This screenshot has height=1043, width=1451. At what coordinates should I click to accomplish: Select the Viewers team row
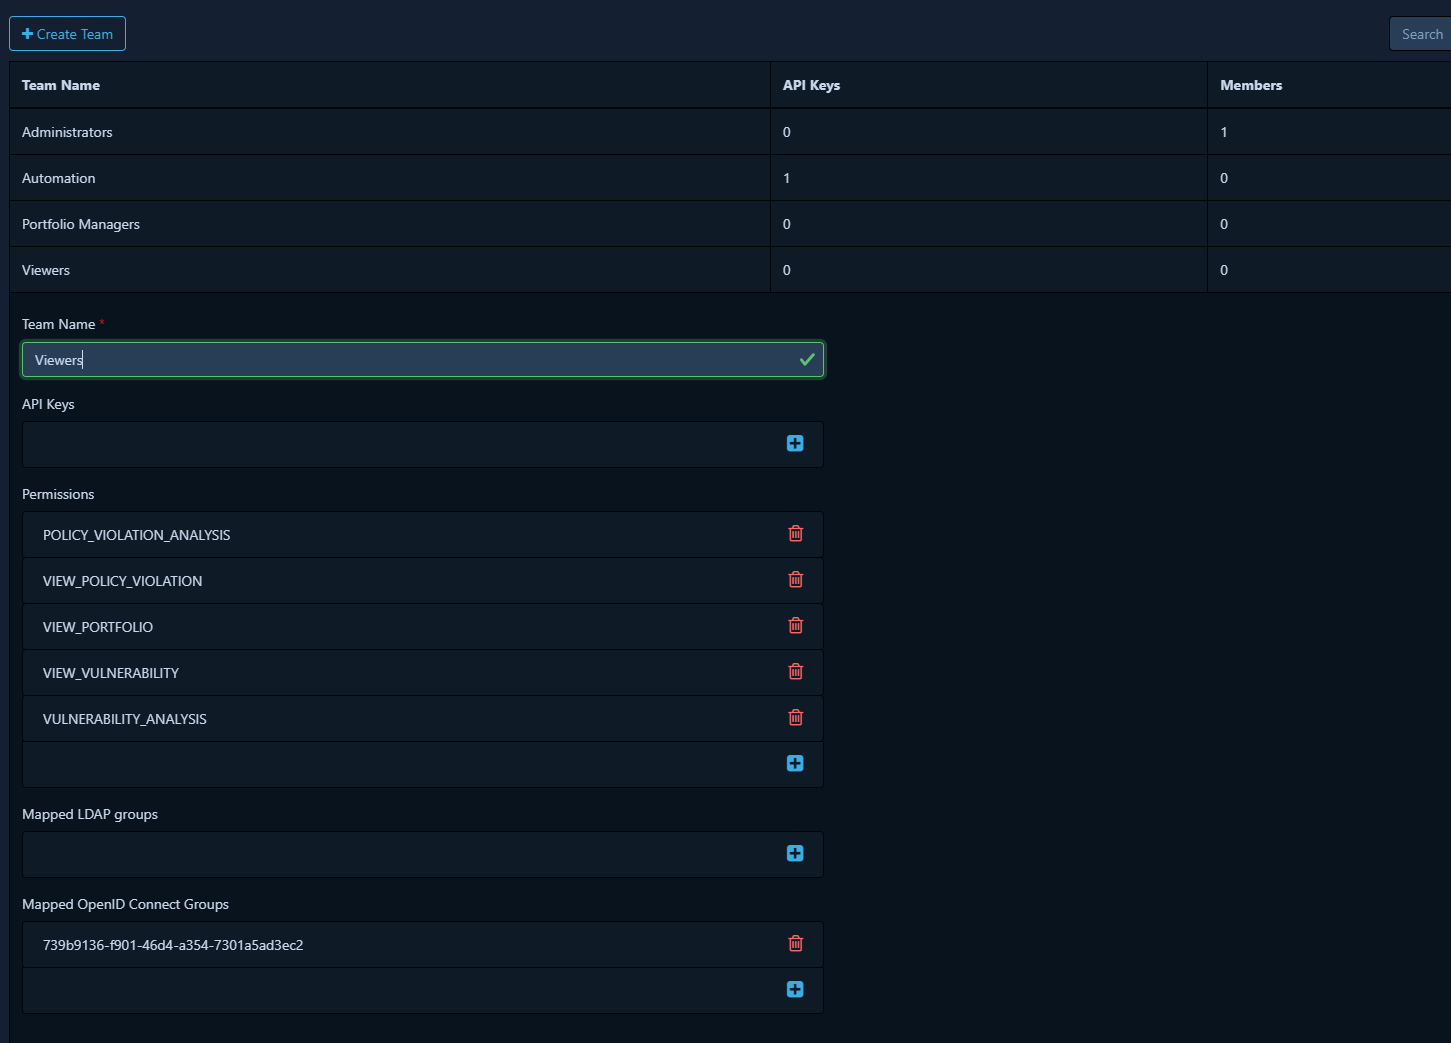coord(390,269)
